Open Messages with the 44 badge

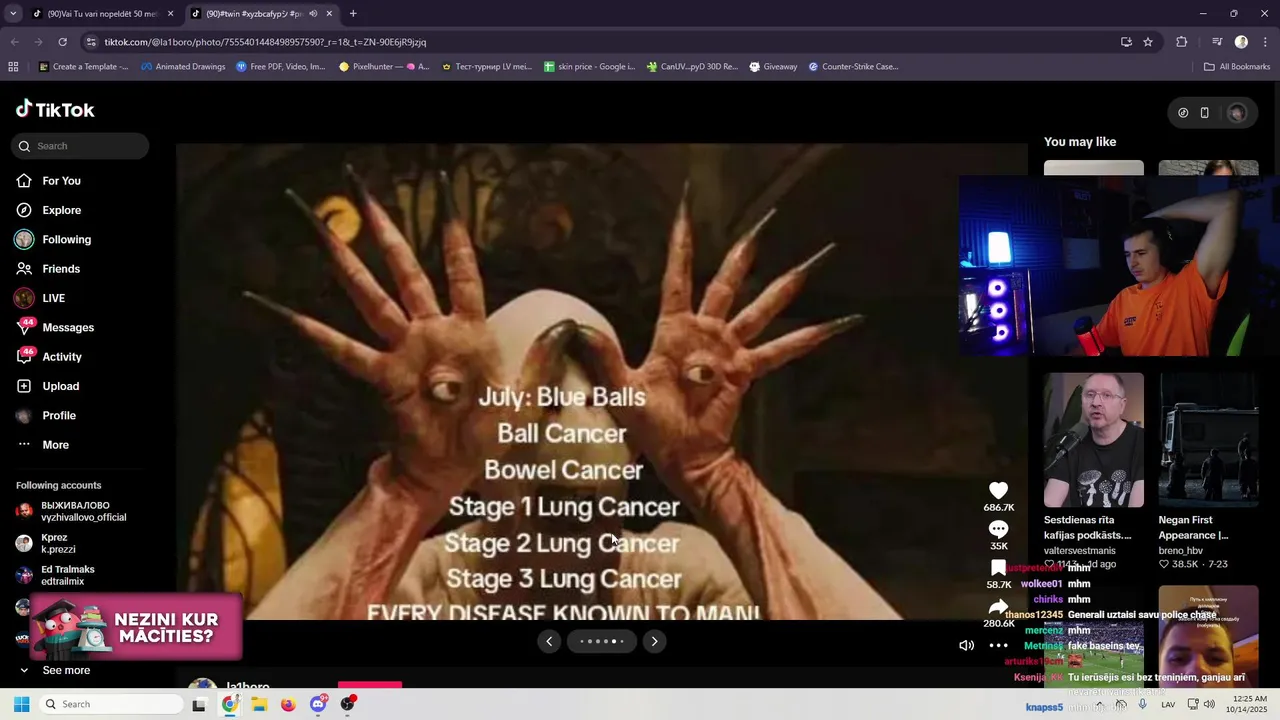pos(55,327)
